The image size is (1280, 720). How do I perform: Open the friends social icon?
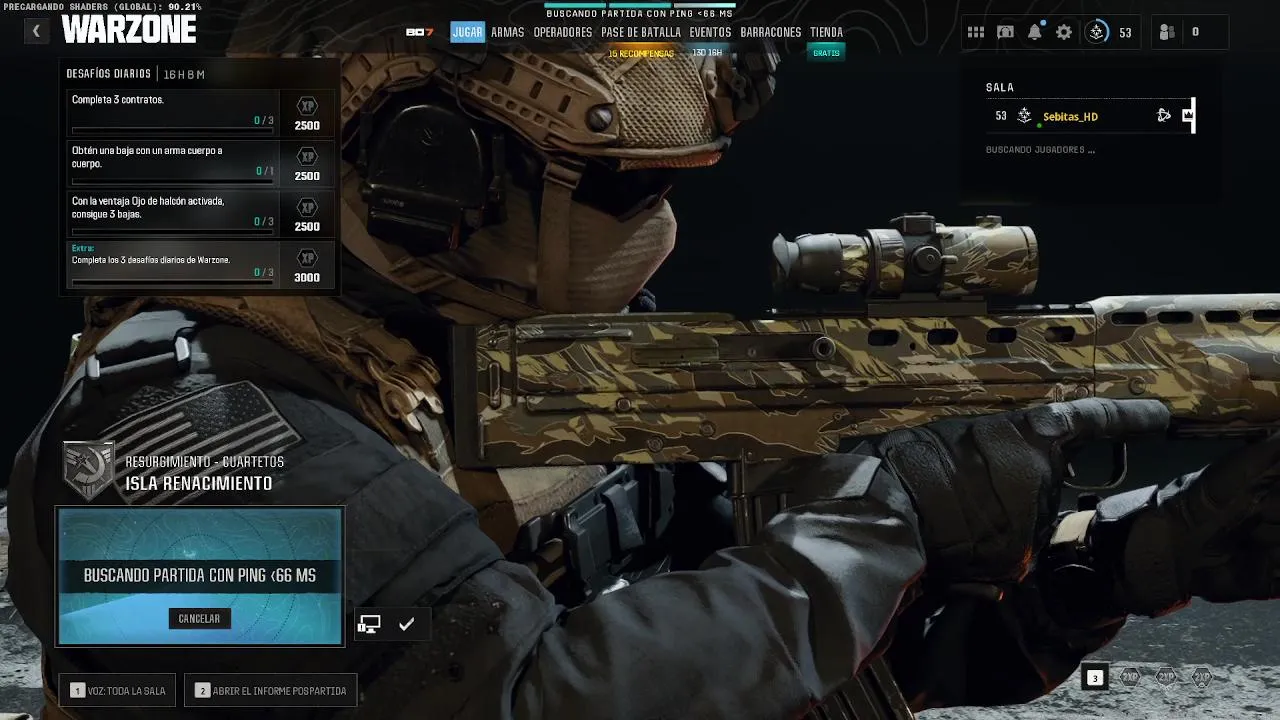pos(1167,33)
